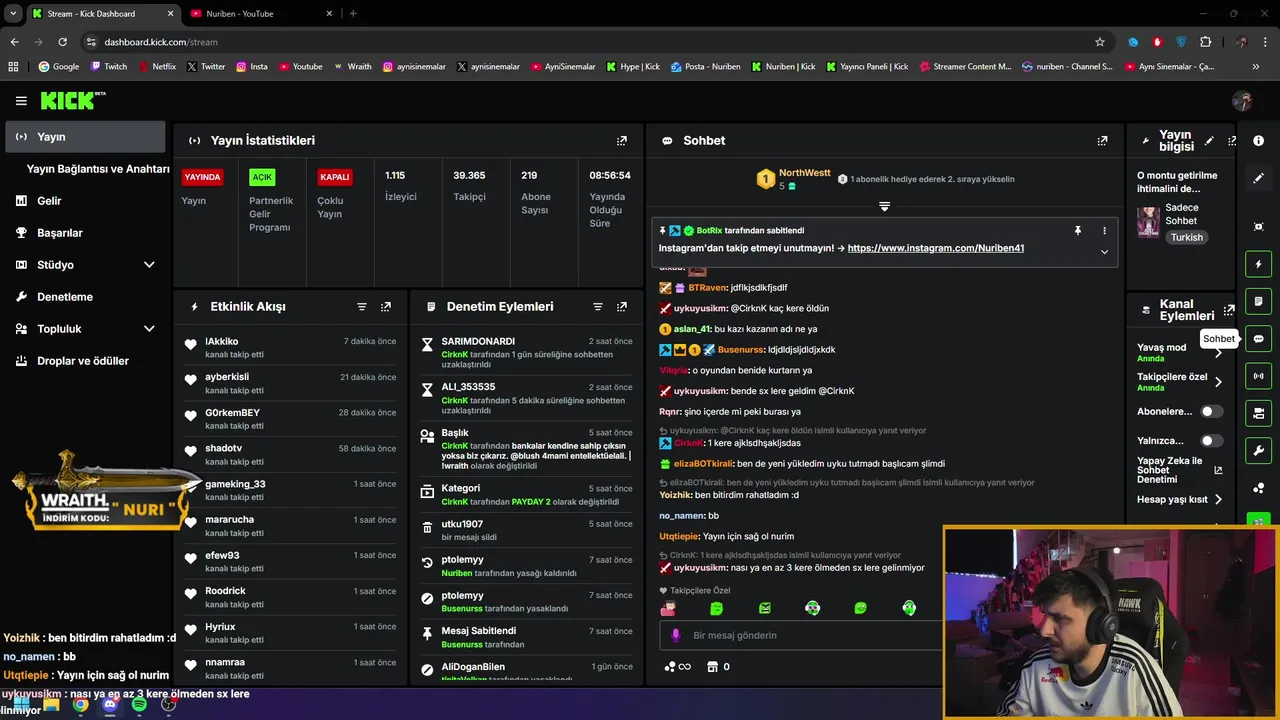Image resolution: width=1280 pixels, height=720 pixels.
Task: Open the Denetim Eylemleri filter
Action: pos(598,307)
